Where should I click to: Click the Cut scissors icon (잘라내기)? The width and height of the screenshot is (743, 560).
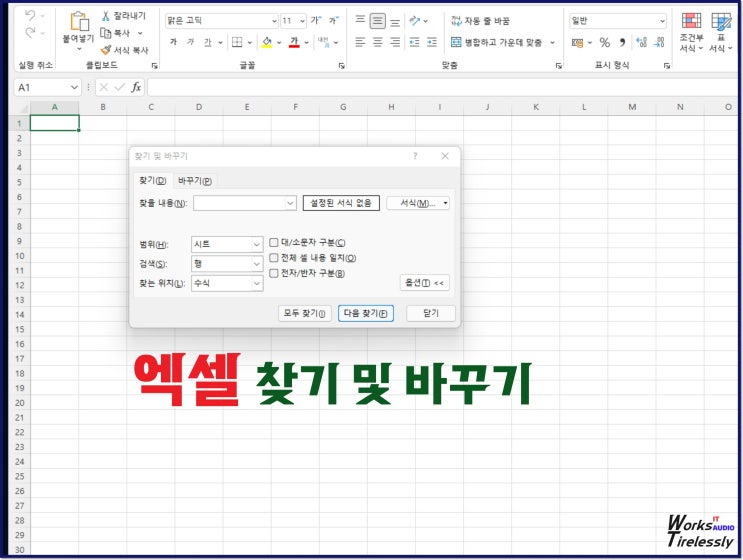106,16
